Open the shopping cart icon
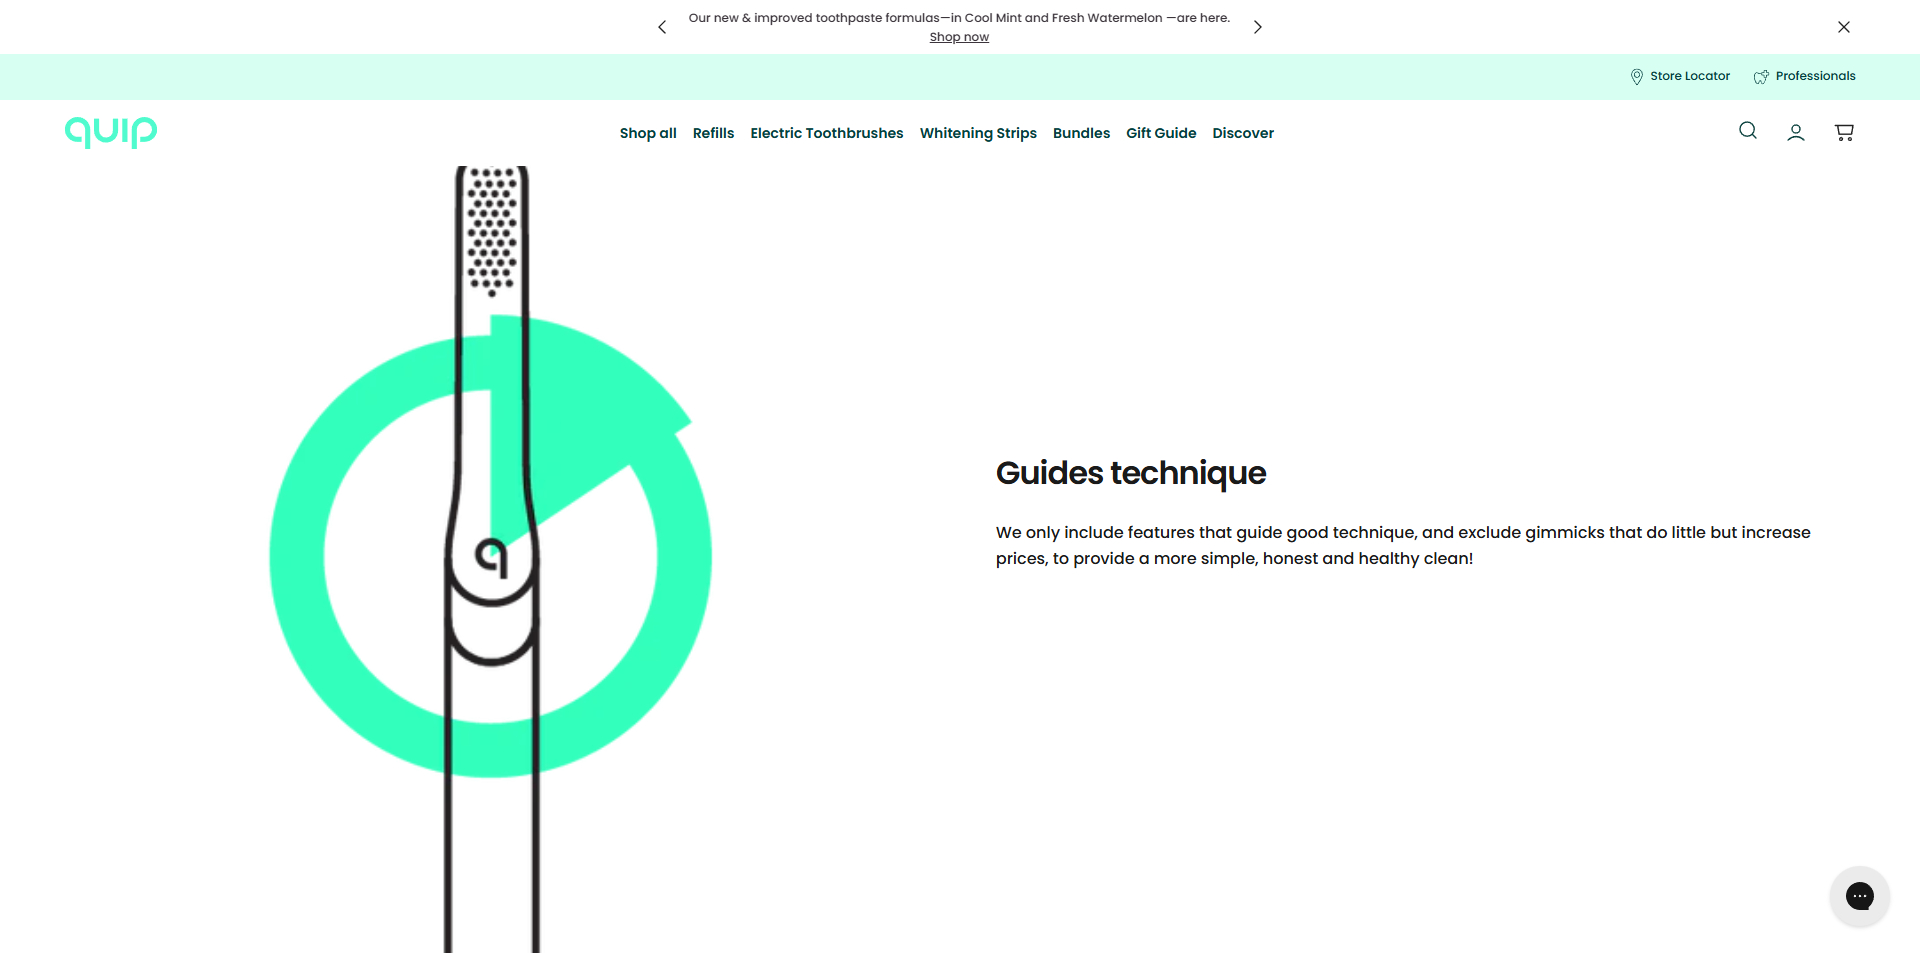 (x=1844, y=132)
